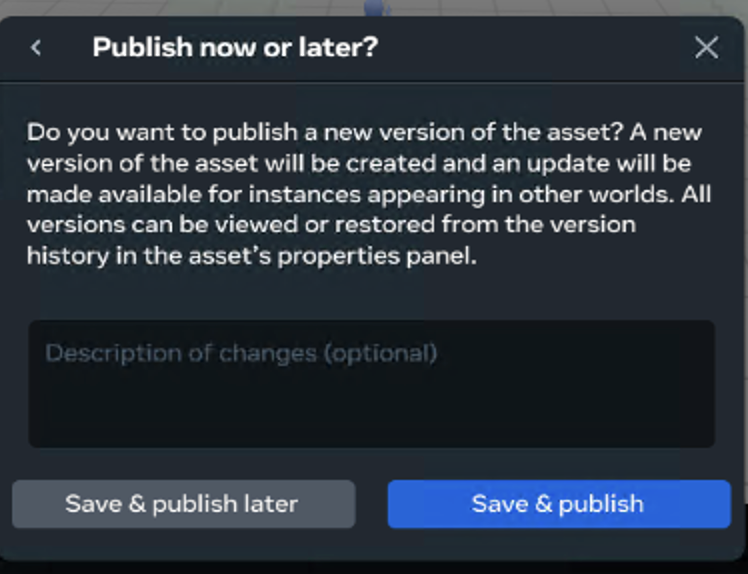The width and height of the screenshot is (748, 574).
Task: Choose to save and publish later
Action: 183,504
